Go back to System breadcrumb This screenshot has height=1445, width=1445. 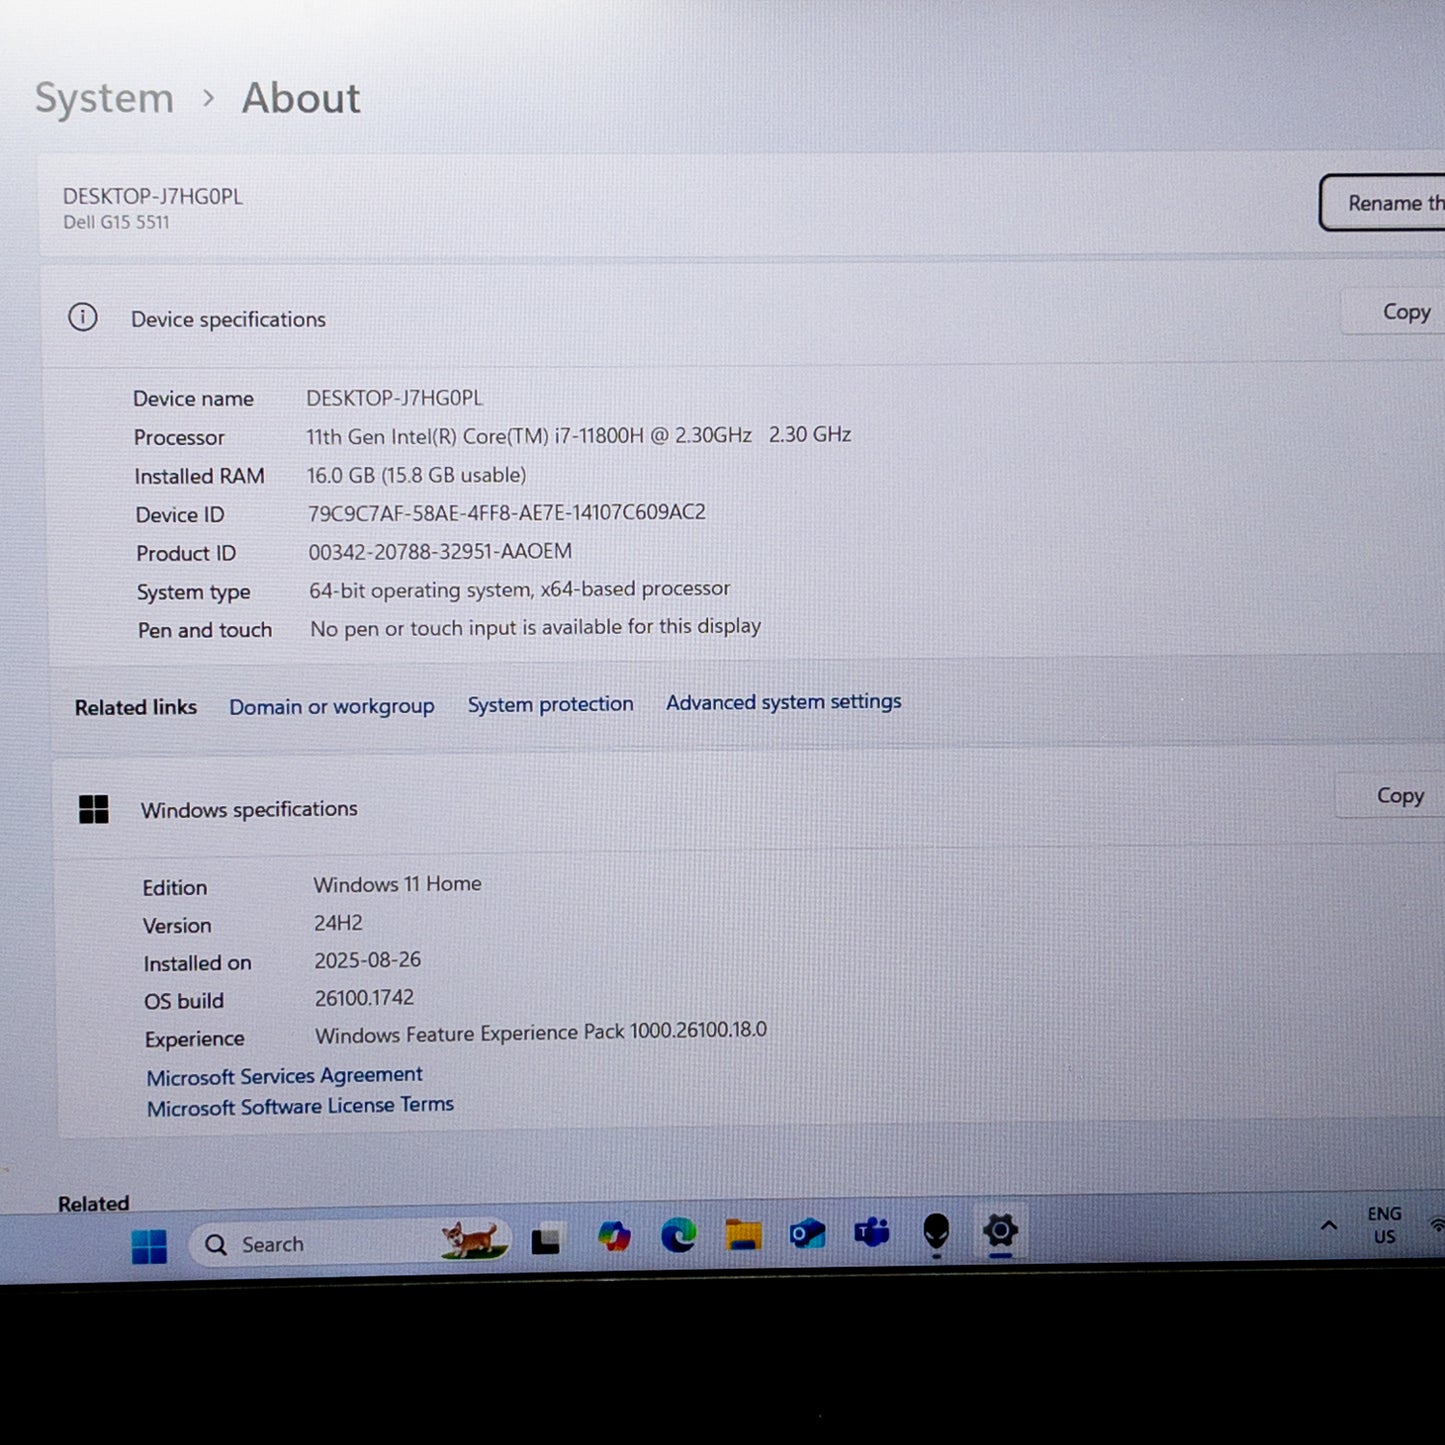[x=105, y=99]
